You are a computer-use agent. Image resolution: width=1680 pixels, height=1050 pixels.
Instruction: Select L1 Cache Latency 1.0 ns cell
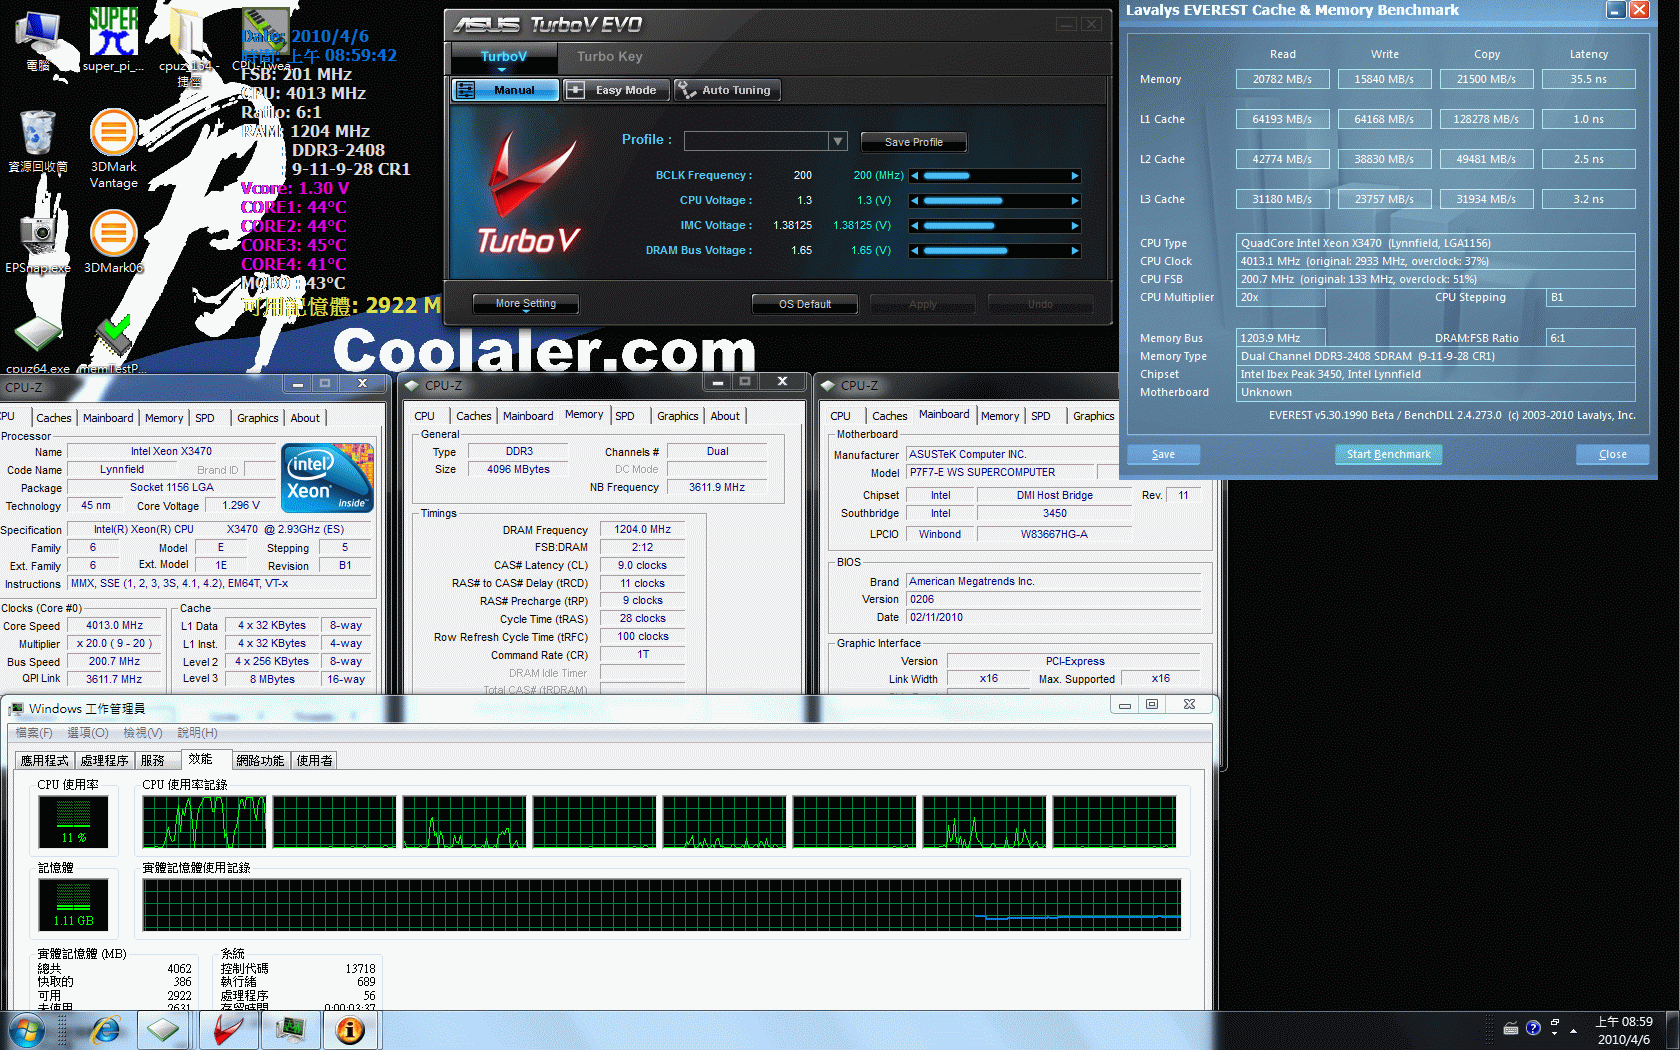pos(1588,119)
